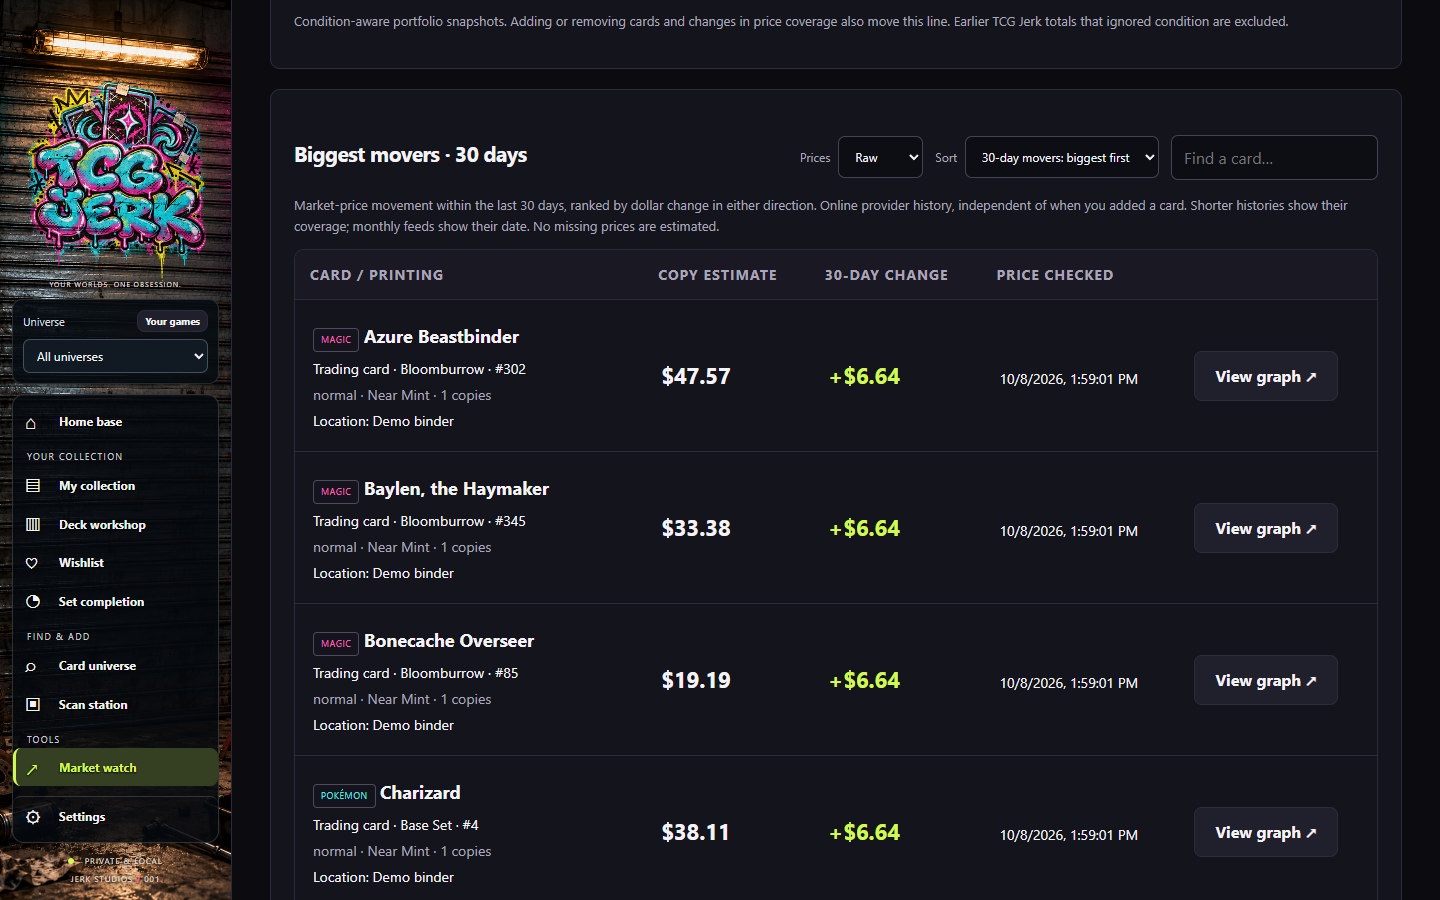Click the $47.57 copy estimate
The height and width of the screenshot is (900, 1440).
click(696, 377)
